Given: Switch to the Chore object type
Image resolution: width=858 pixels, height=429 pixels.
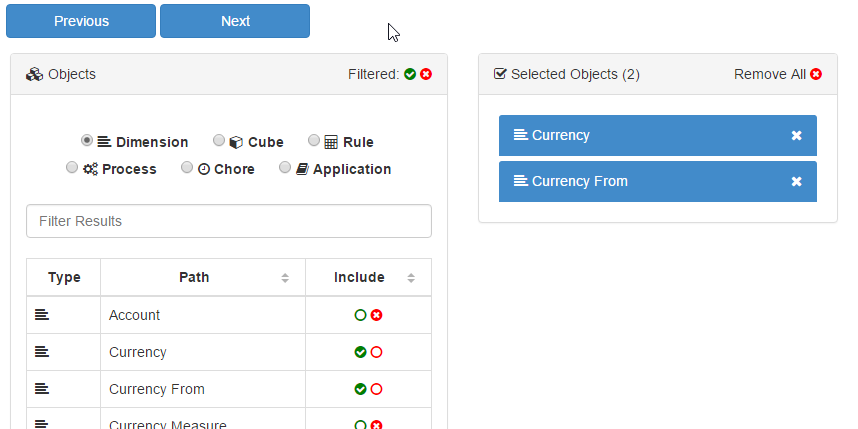Looking at the screenshot, I should pos(187,168).
